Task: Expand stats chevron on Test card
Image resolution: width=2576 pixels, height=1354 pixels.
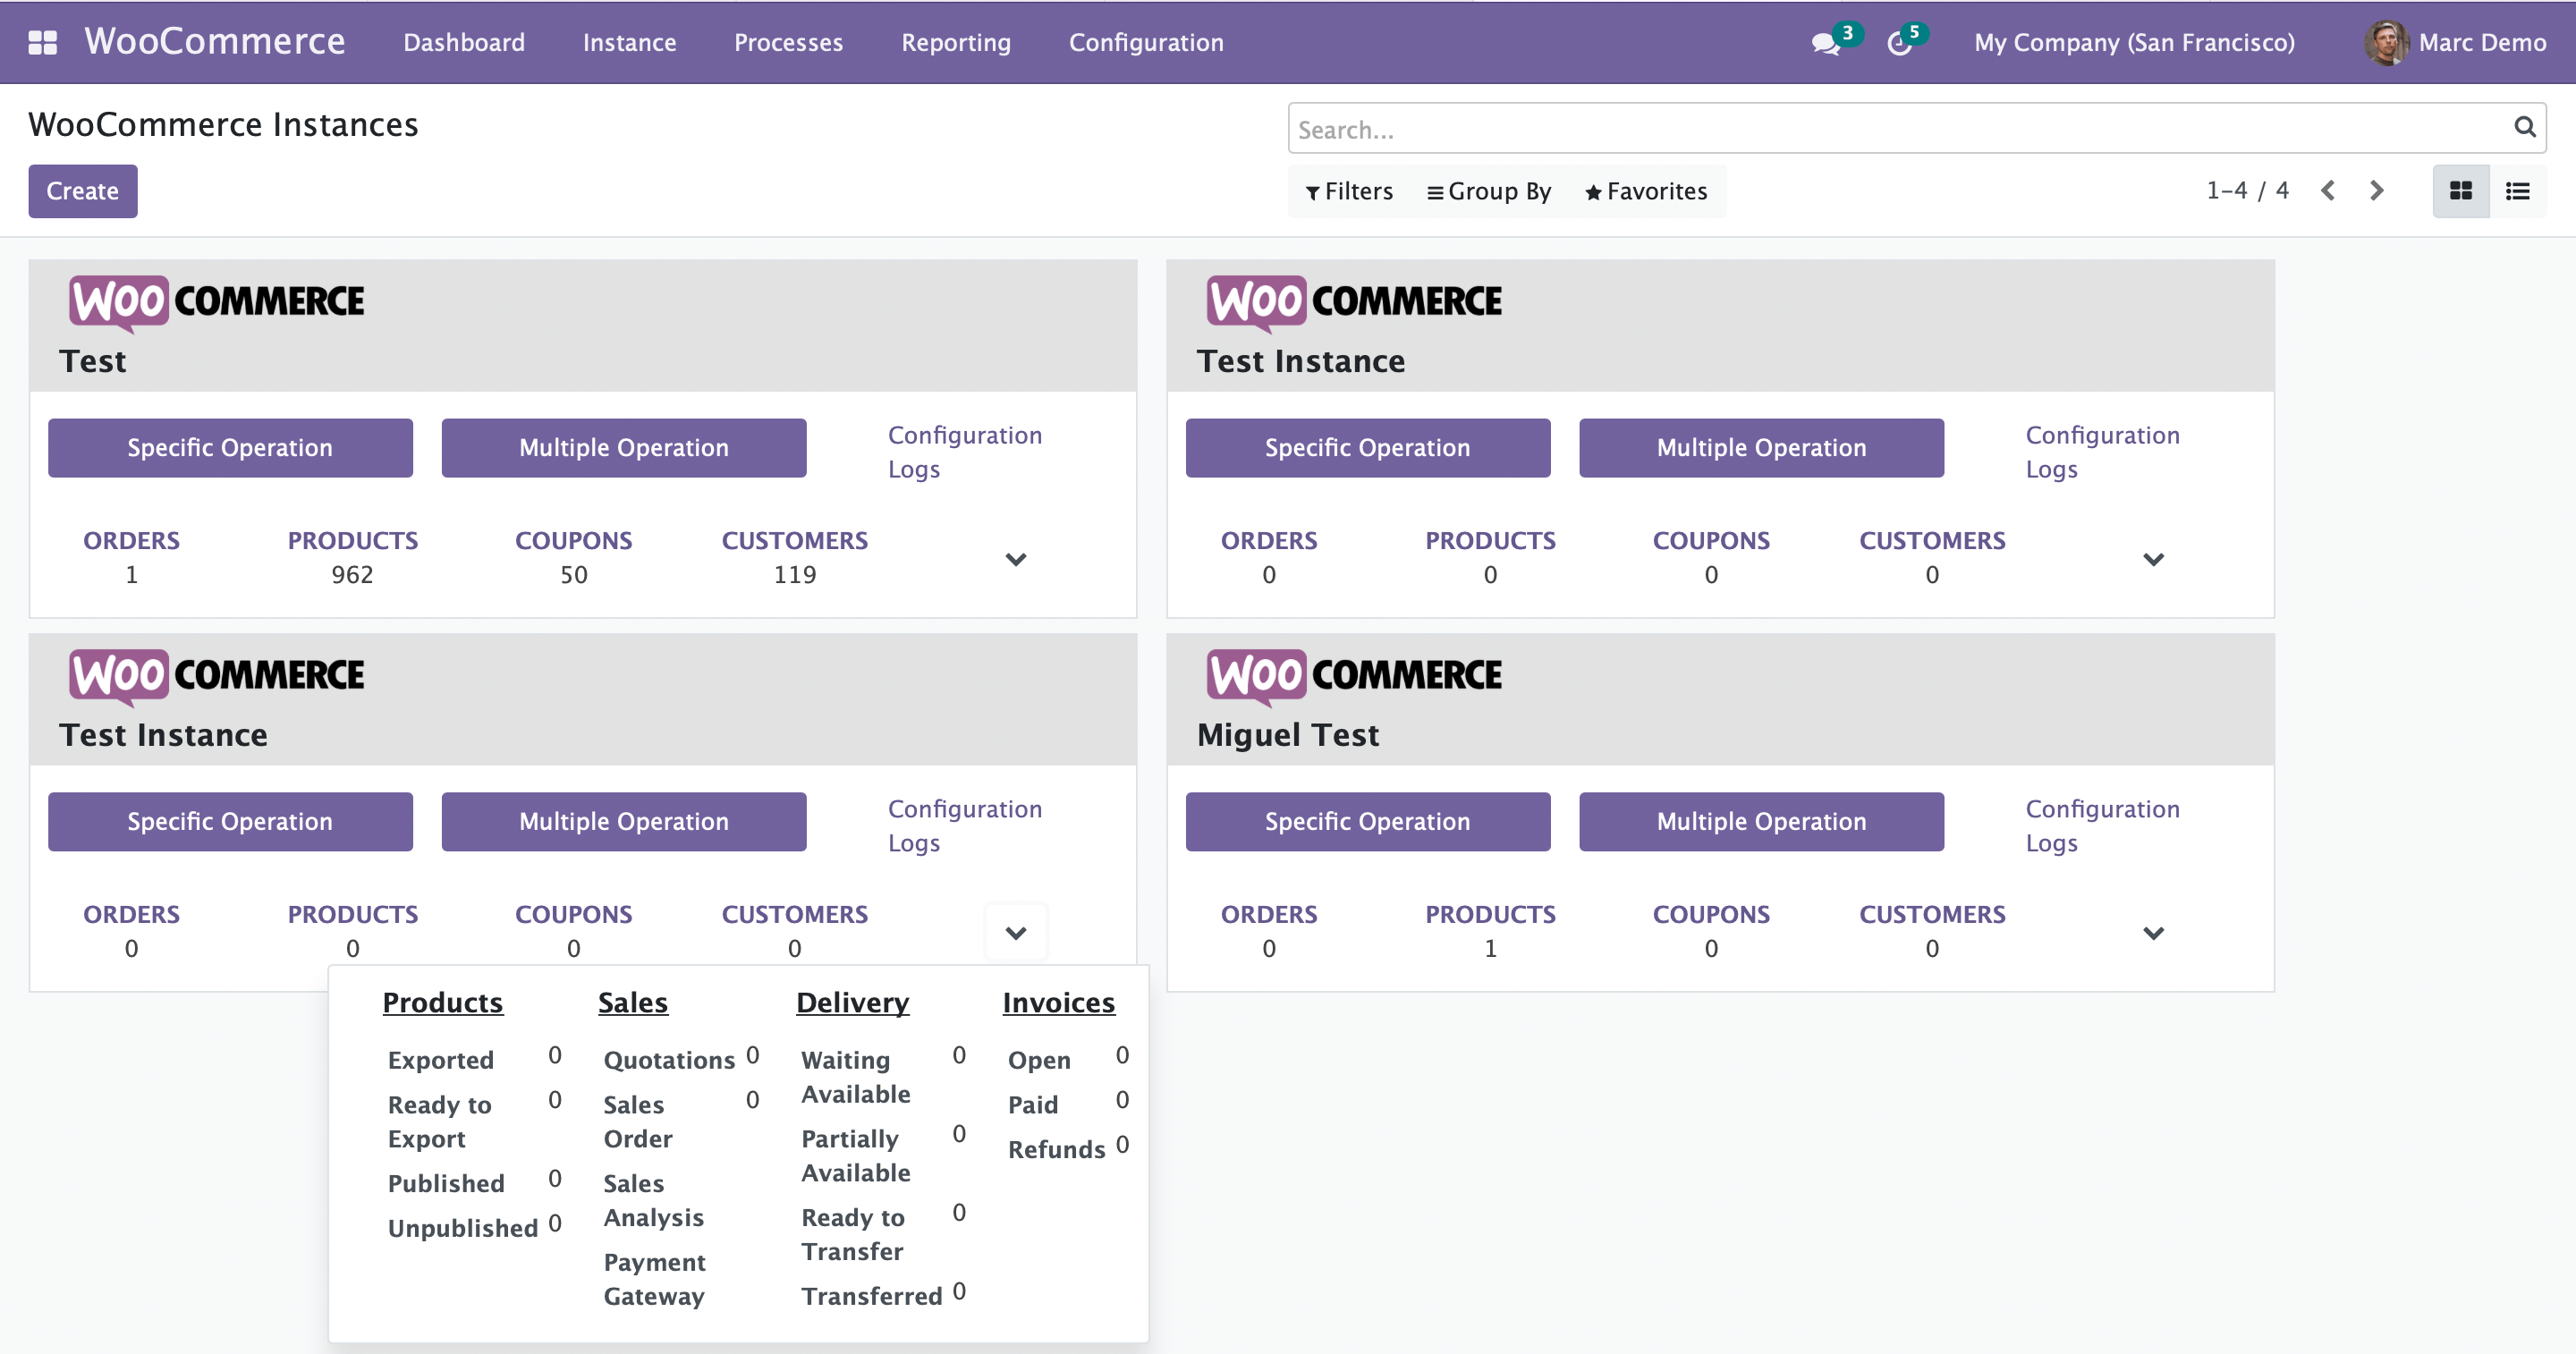Action: coord(1016,559)
